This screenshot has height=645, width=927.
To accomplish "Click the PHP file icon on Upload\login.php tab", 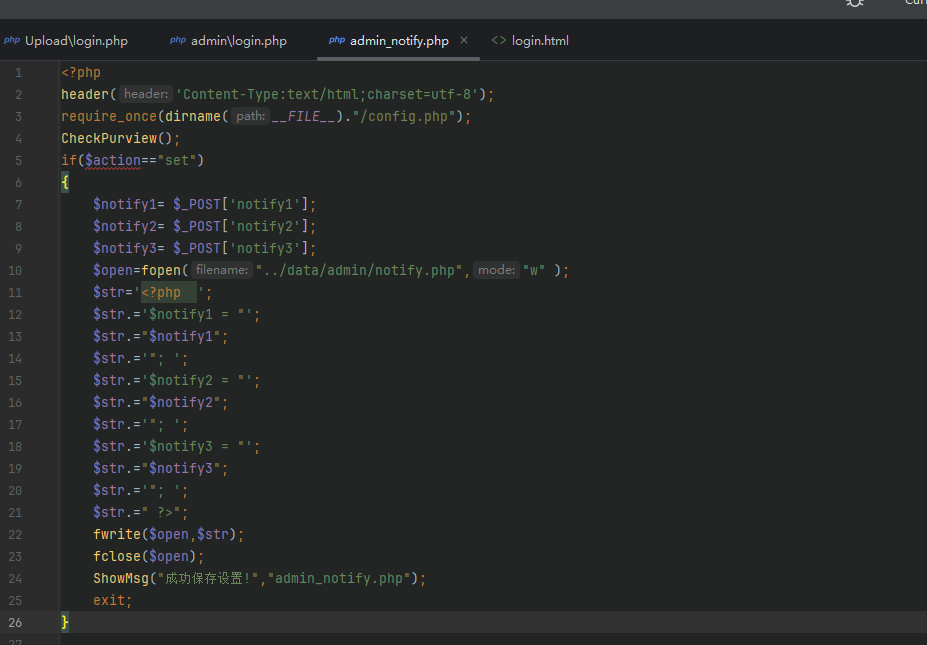I will [x=12, y=41].
